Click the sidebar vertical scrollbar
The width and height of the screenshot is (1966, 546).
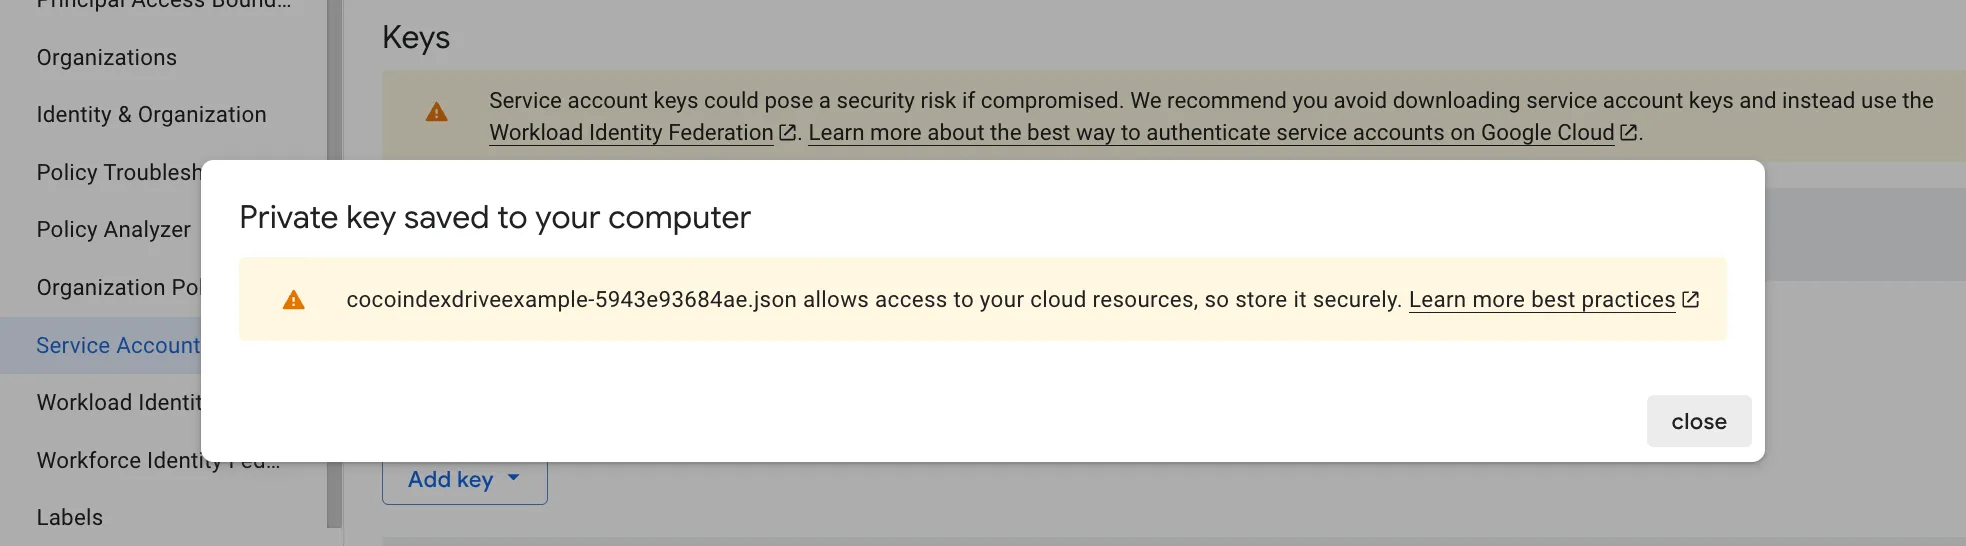334,300
